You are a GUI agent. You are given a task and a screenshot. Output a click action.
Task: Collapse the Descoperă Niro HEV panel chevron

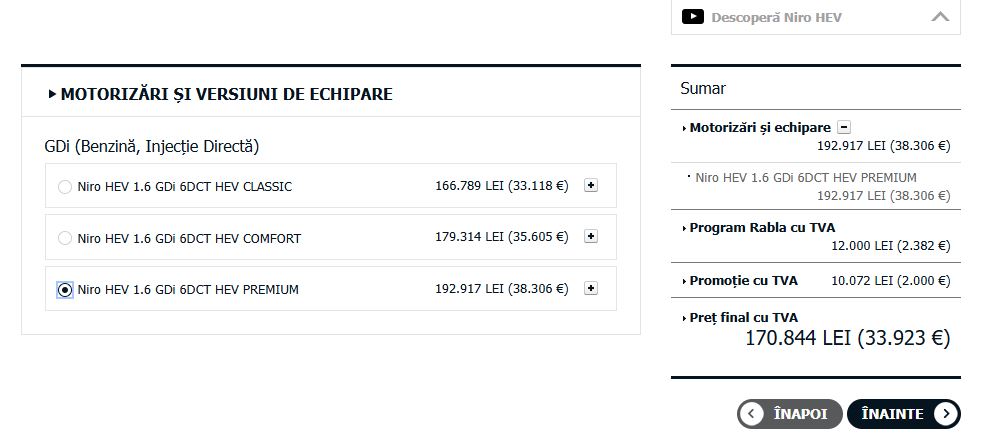[940, 17]
